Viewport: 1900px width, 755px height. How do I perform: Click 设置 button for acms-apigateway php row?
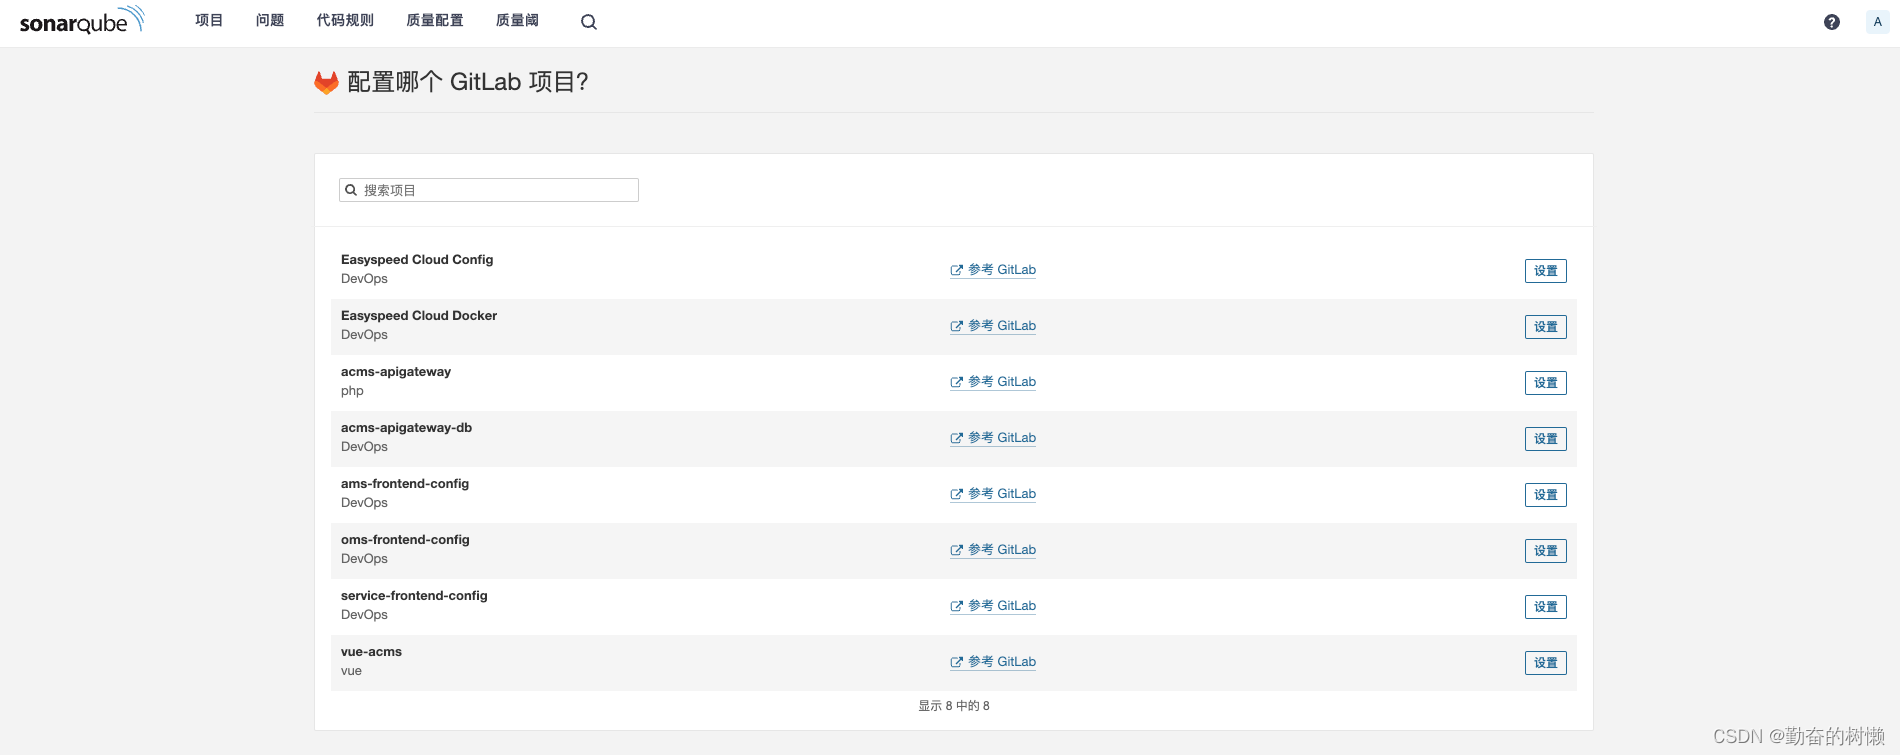point(1546,383)
